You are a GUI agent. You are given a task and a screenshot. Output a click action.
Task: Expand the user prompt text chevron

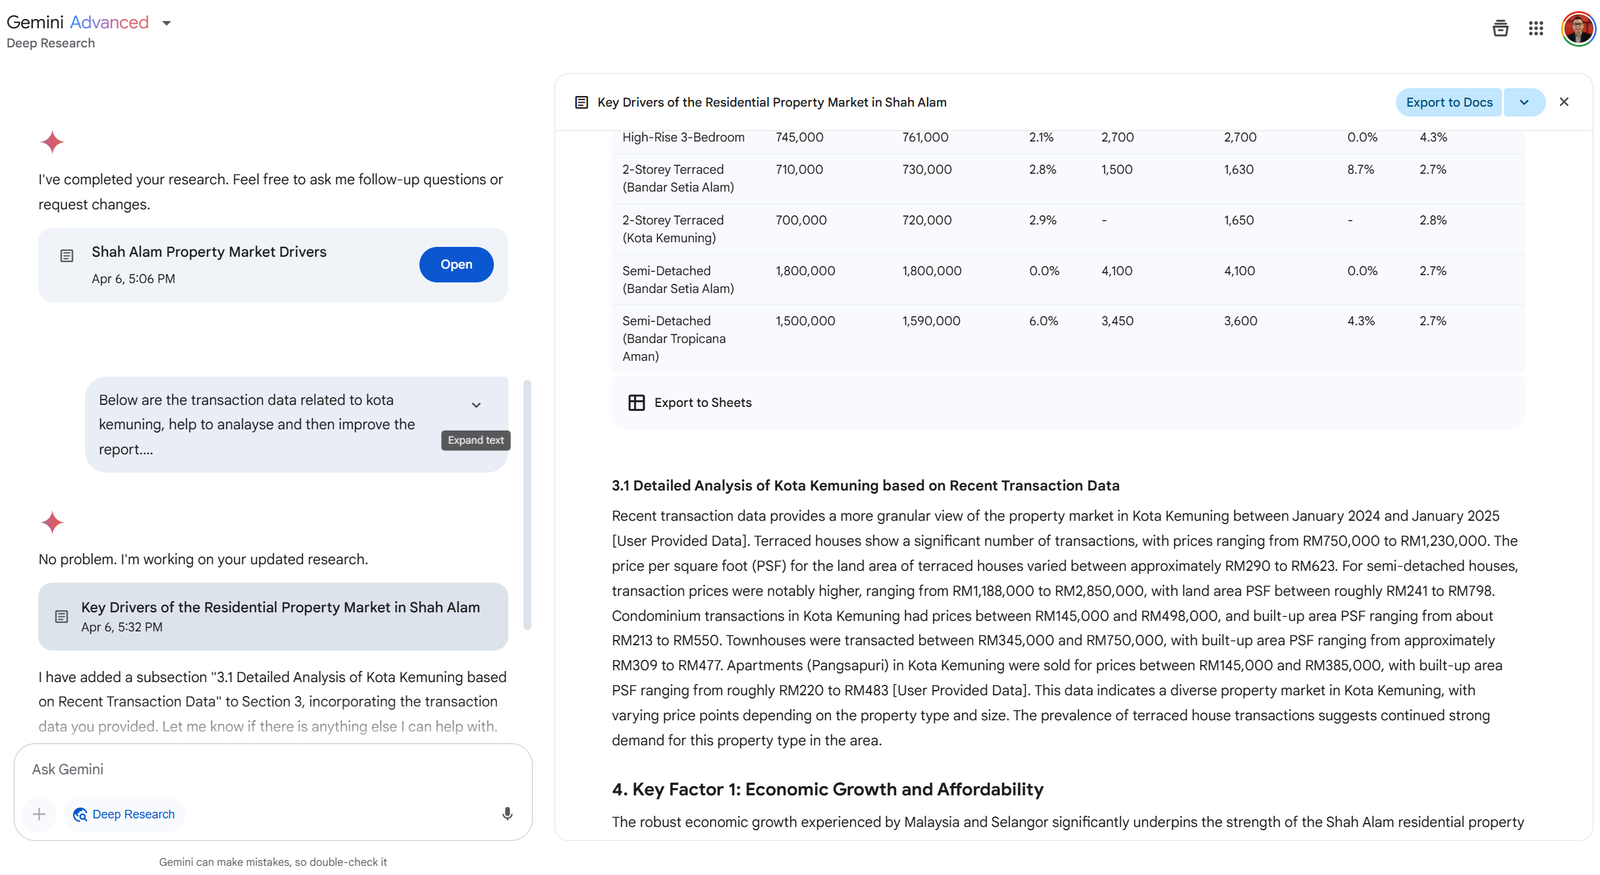click(476, 405)
